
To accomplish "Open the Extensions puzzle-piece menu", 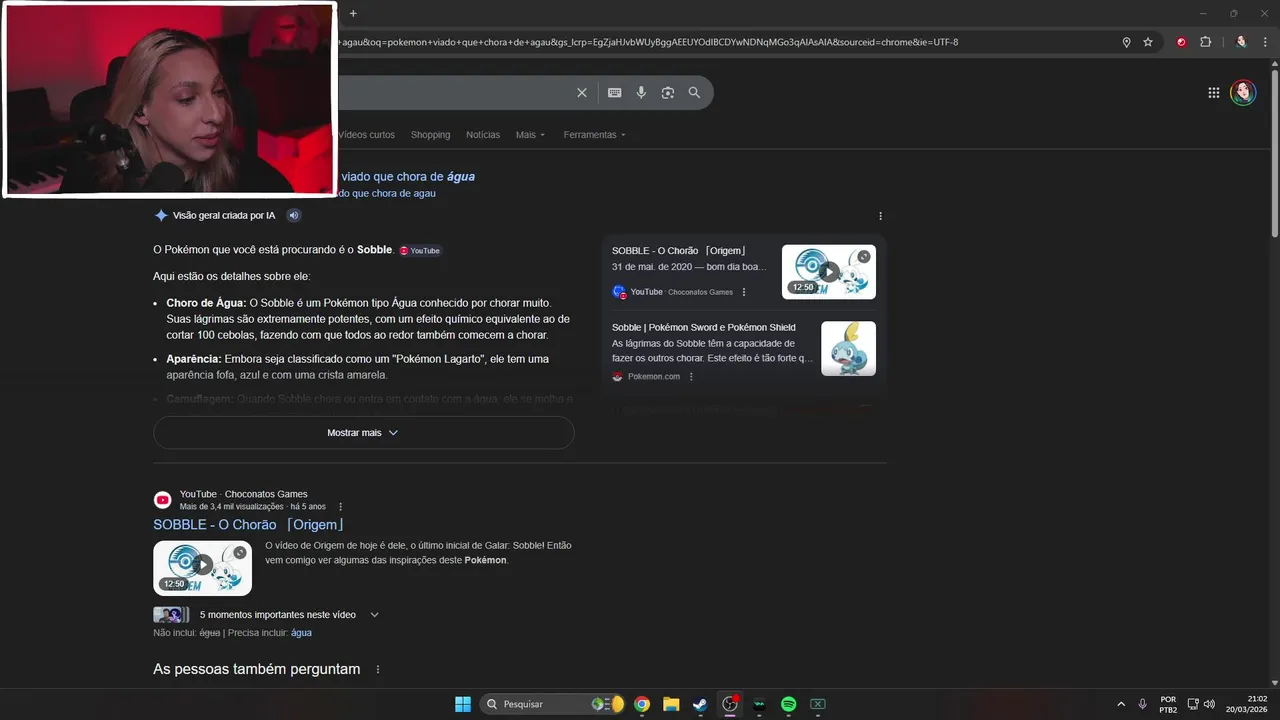I will [1205, 42].
